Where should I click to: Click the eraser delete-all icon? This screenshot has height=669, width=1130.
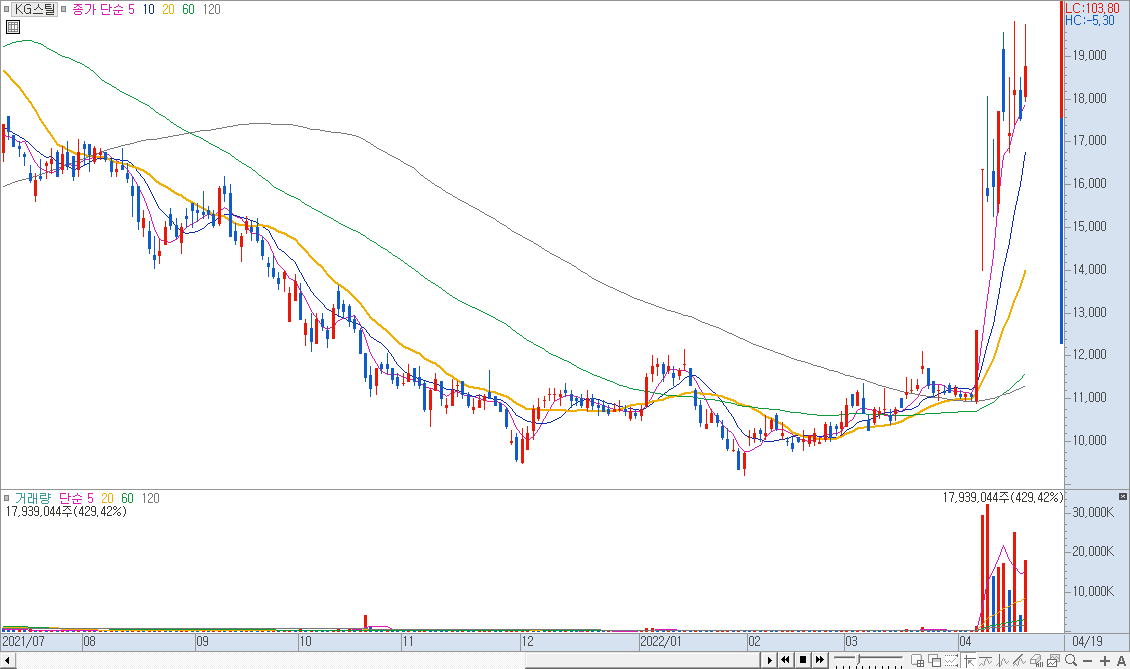click(1036, 660)
